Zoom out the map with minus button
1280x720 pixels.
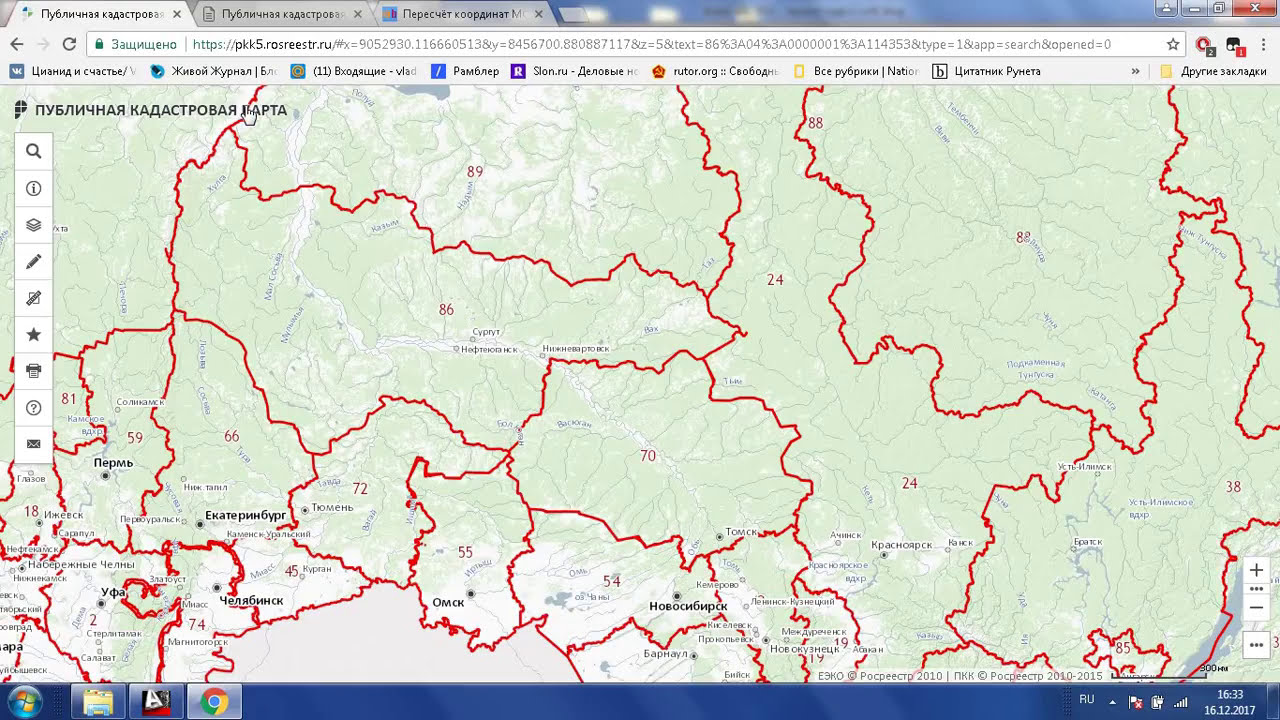tap(1257, 607)
